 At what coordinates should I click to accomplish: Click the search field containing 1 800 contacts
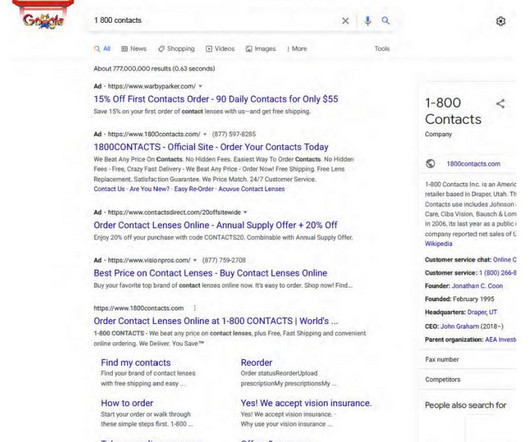click(x=216, y=20)
